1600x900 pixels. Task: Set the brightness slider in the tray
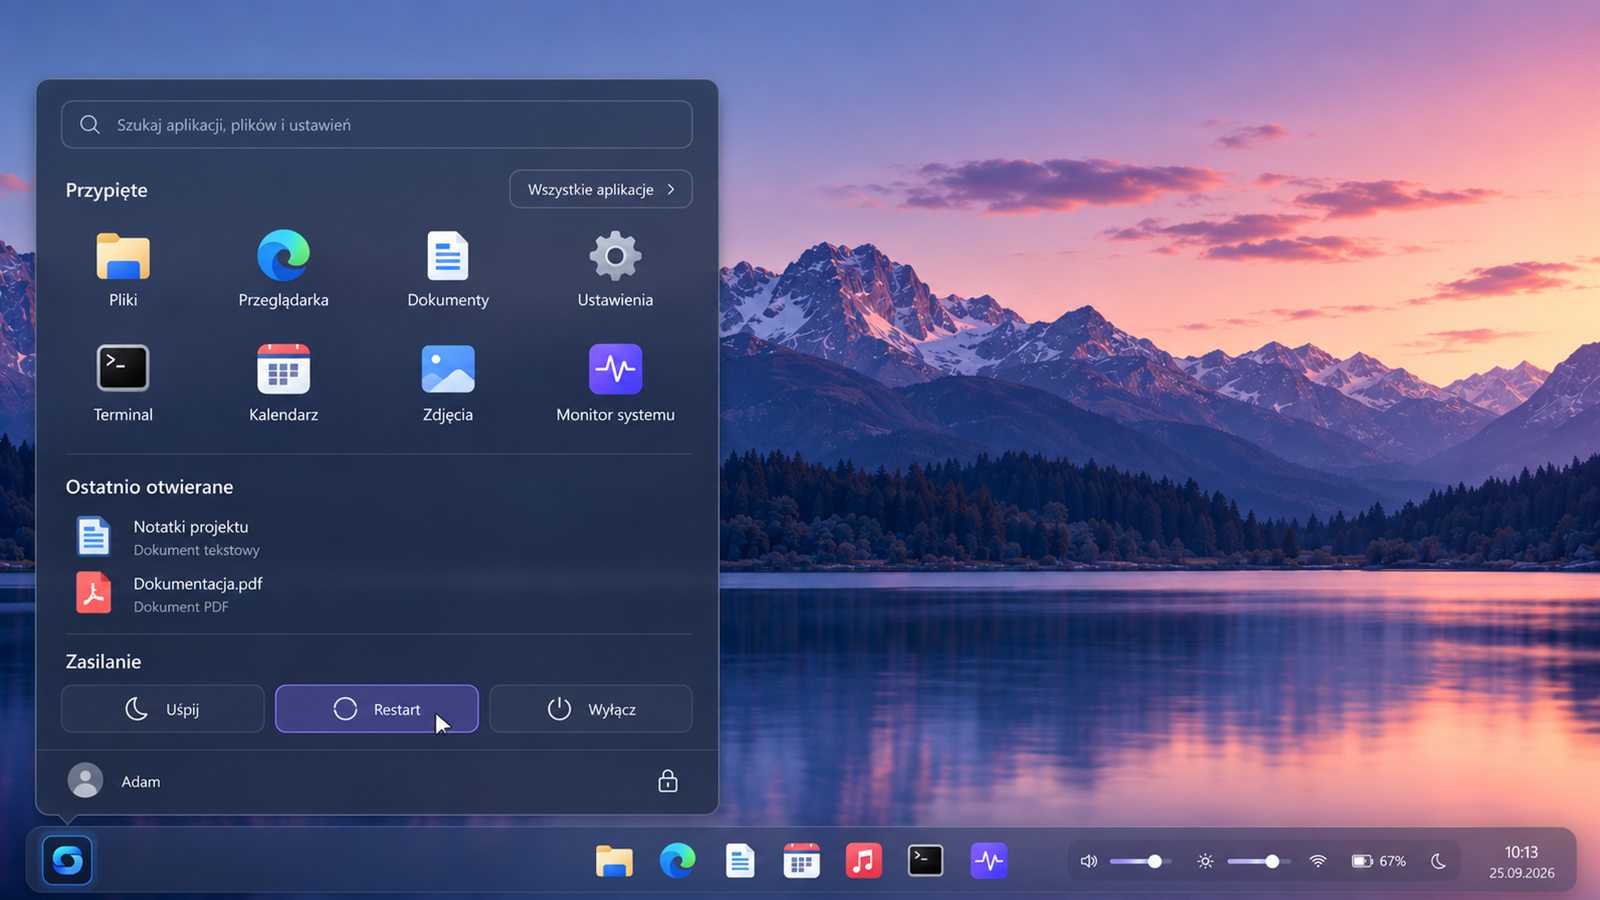point(1258,861)
